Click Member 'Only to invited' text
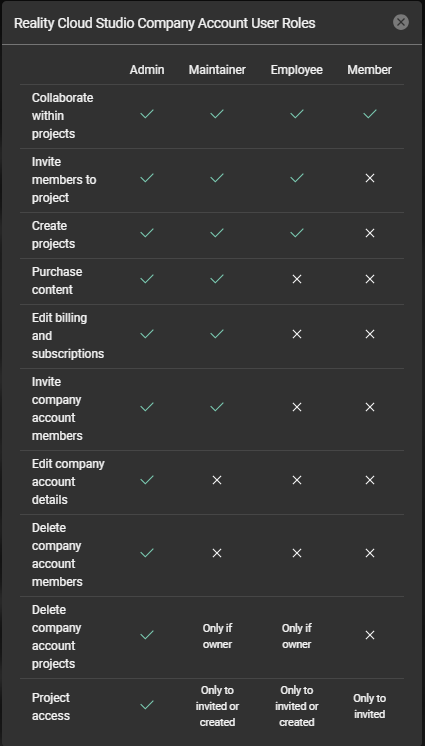 [369, 706]
